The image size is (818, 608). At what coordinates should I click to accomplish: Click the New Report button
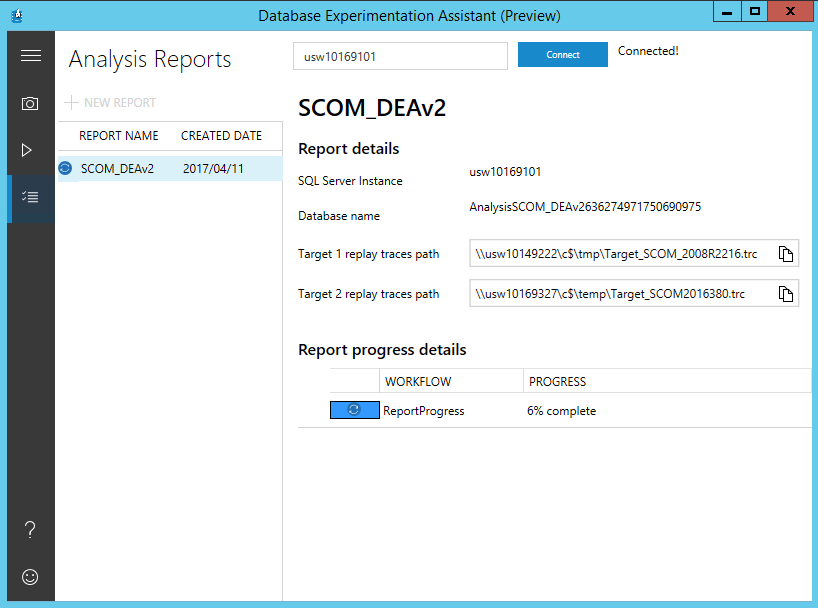pos(111,103)
